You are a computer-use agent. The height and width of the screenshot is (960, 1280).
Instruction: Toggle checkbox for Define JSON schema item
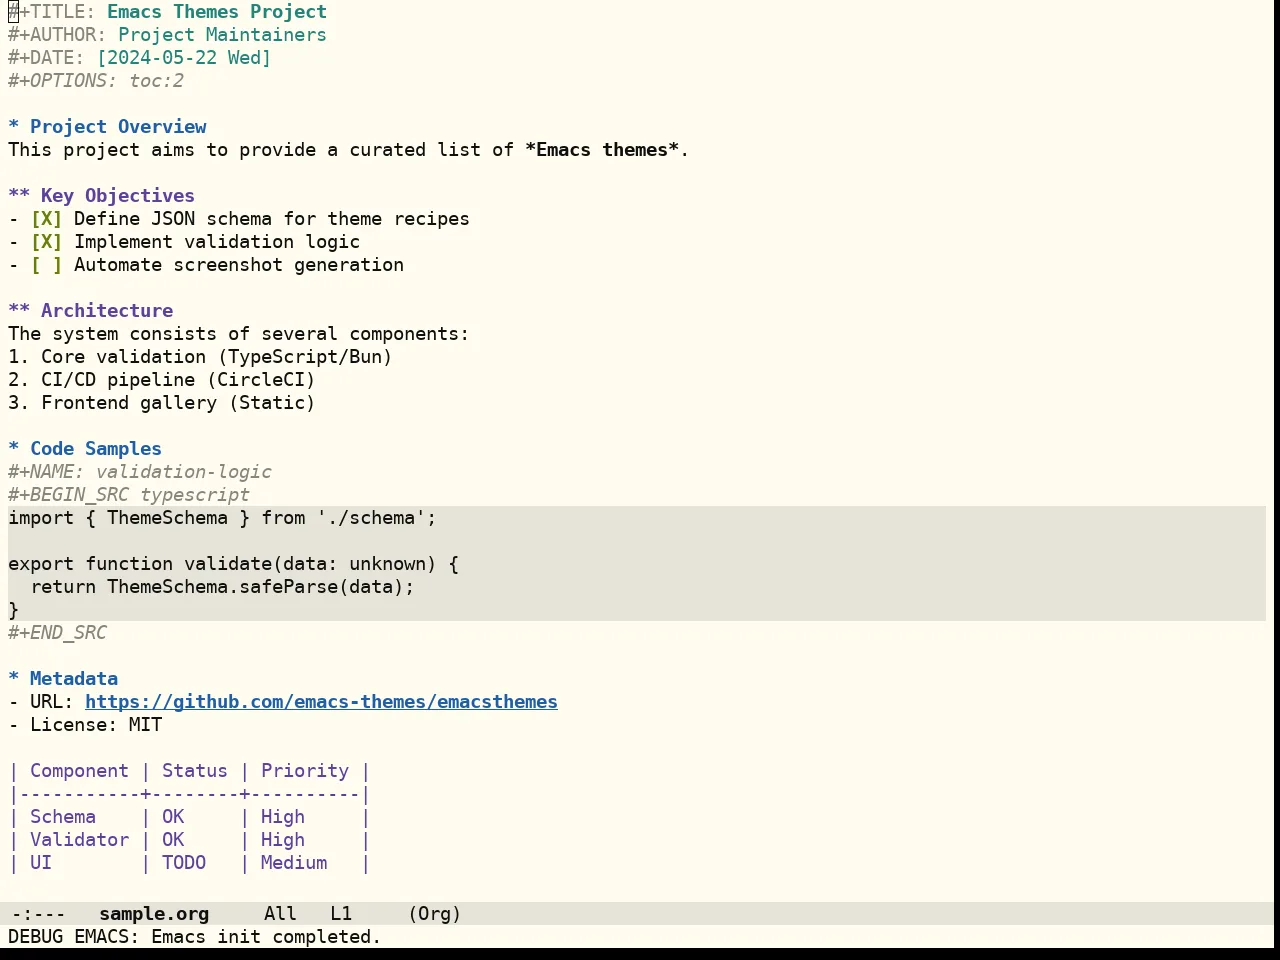[x=46, y=219]
